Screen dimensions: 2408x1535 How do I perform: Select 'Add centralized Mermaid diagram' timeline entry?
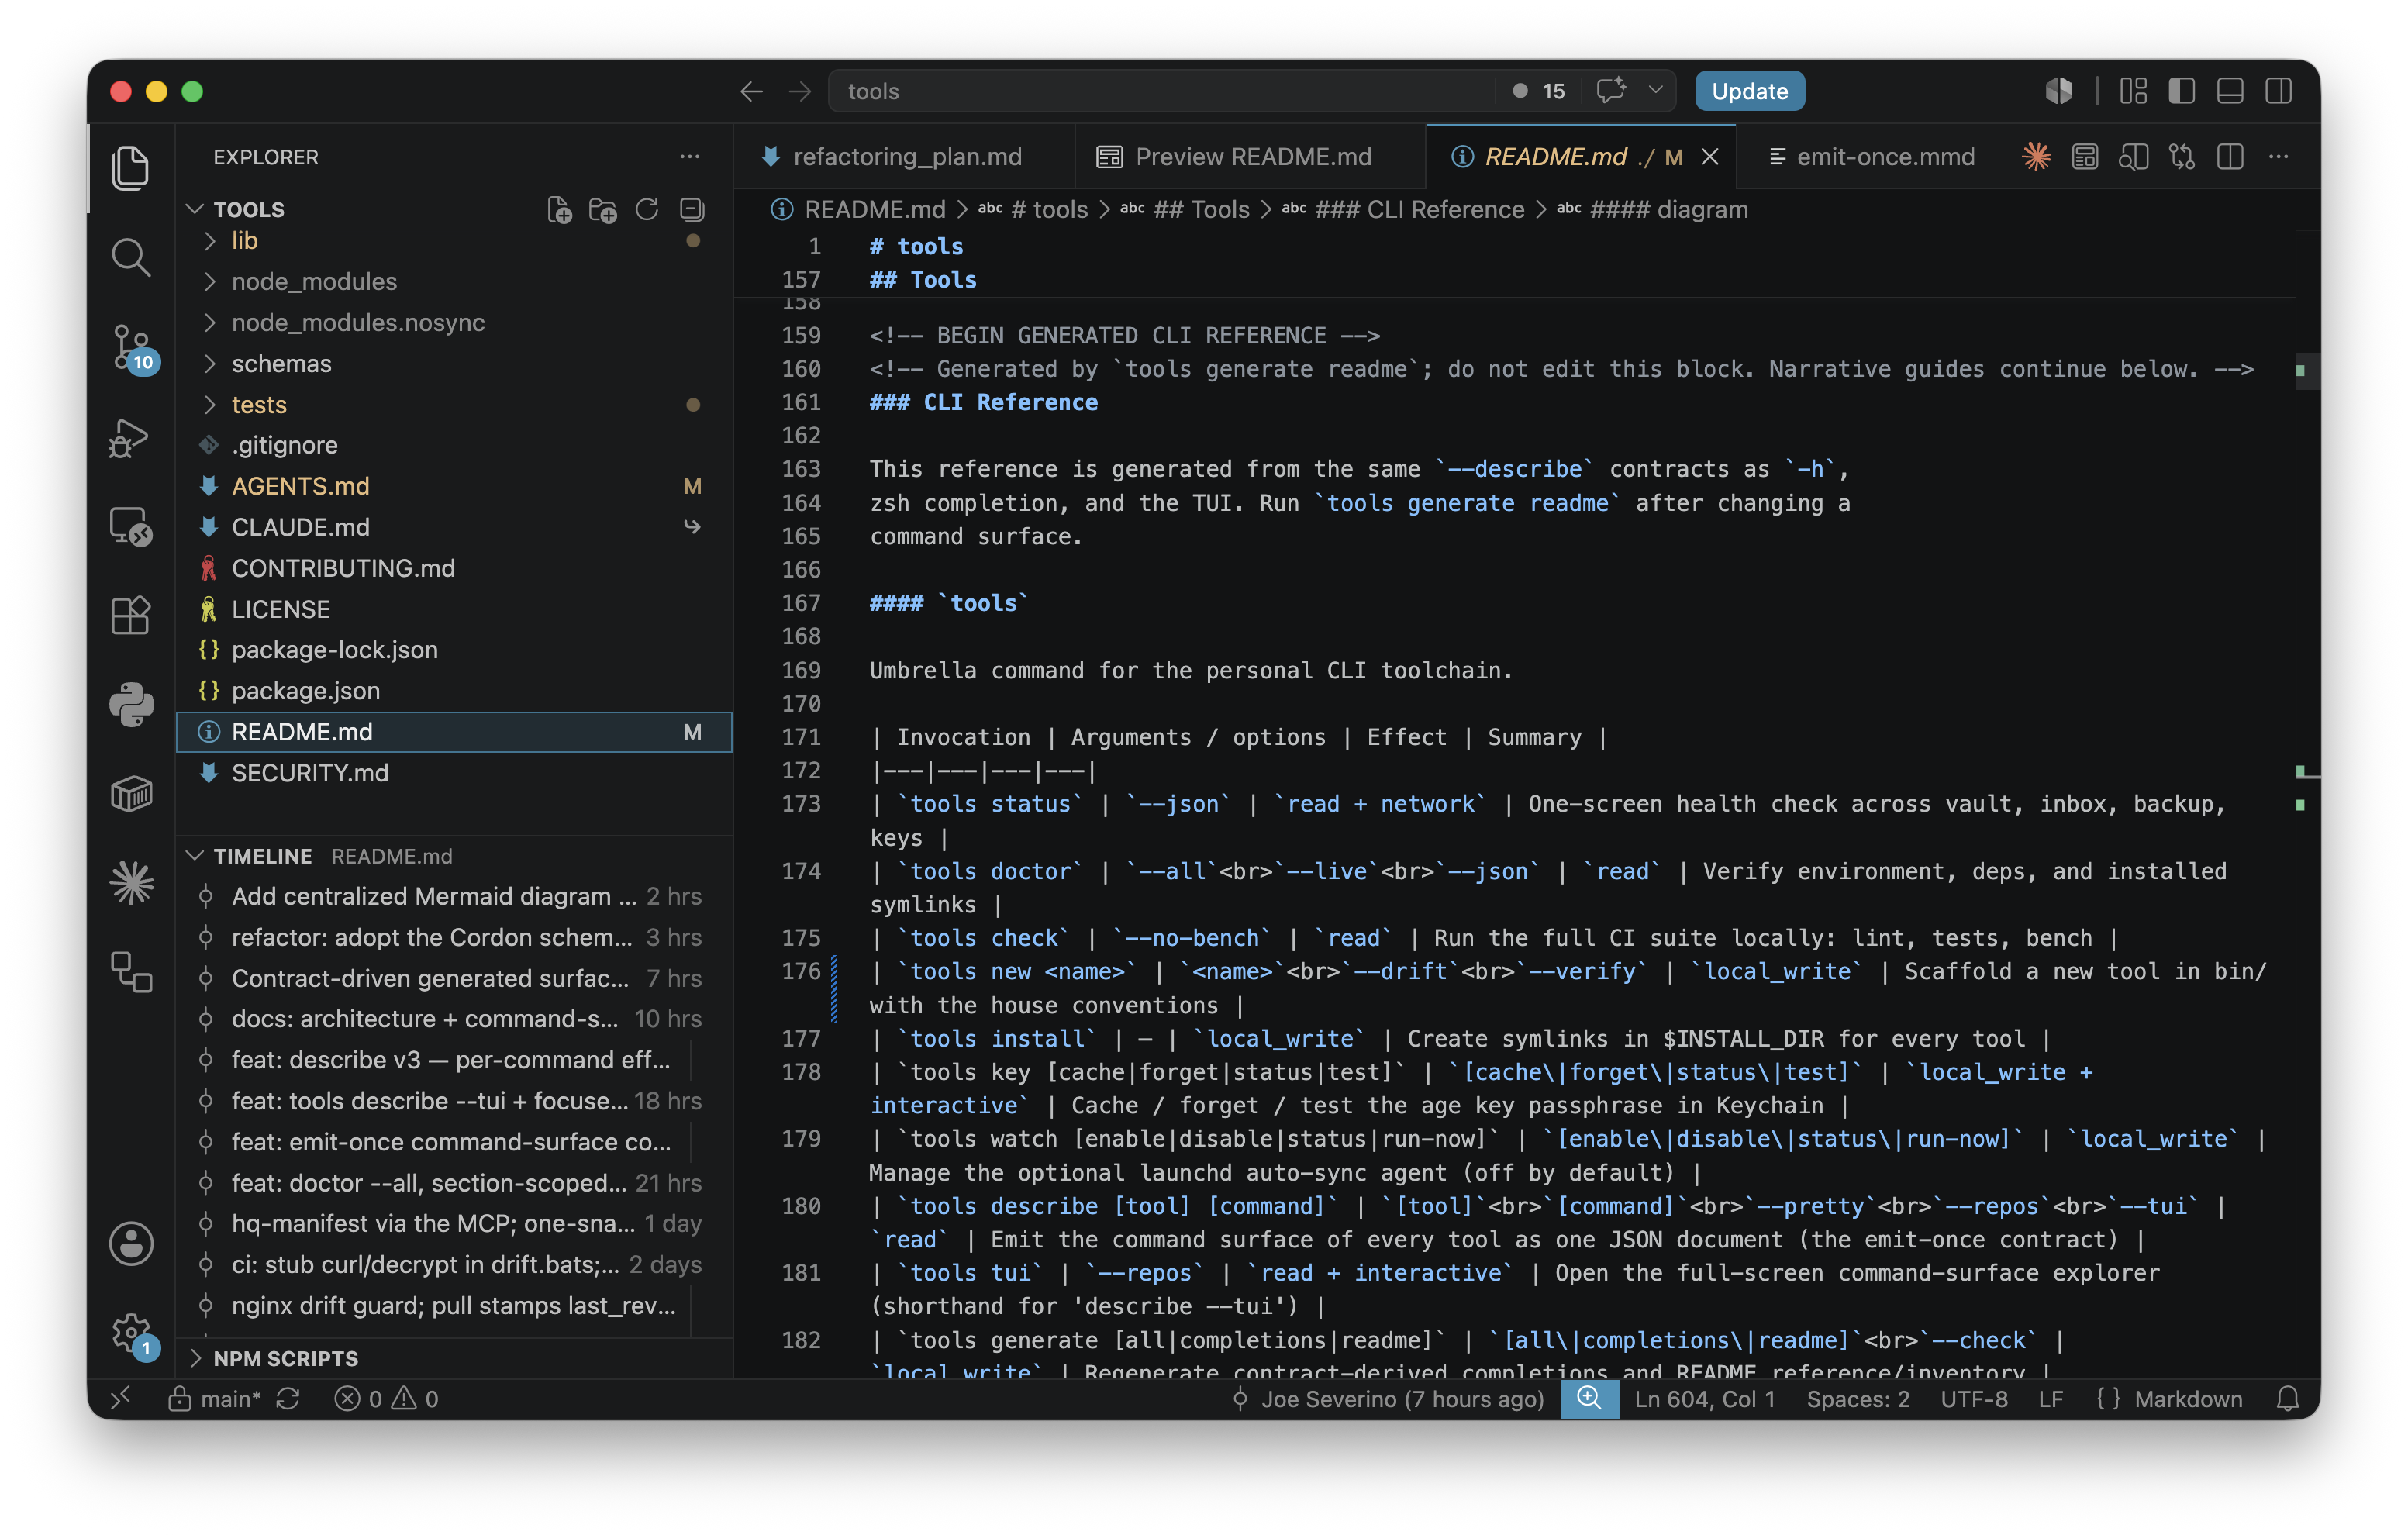(x=454, y=897)
